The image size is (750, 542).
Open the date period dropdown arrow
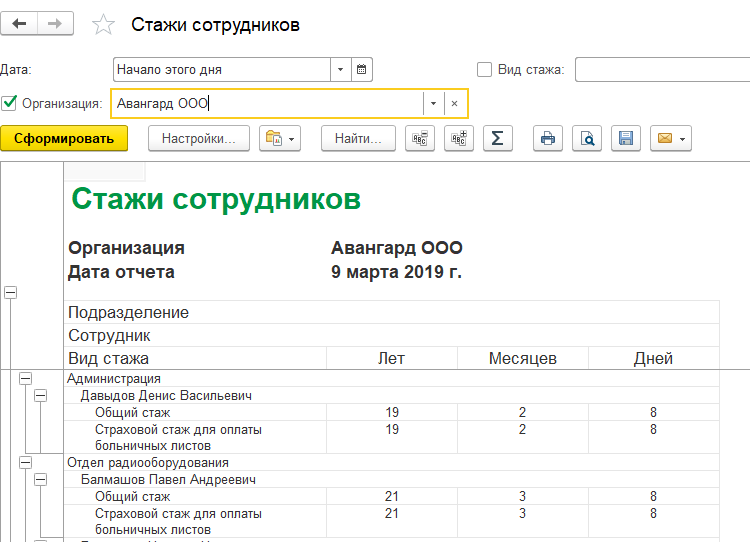click(x=340, y=70)
